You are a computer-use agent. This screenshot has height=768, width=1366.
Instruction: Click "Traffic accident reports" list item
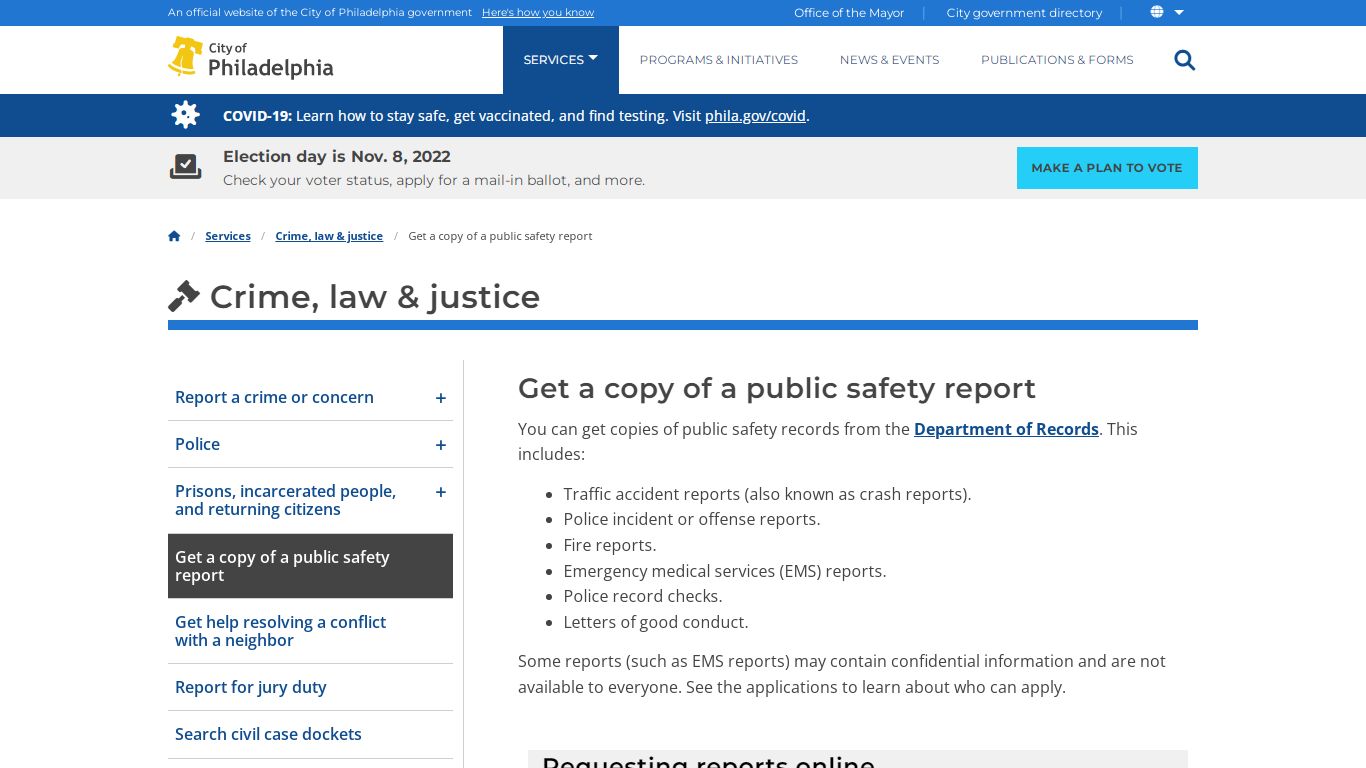[767, 494]
